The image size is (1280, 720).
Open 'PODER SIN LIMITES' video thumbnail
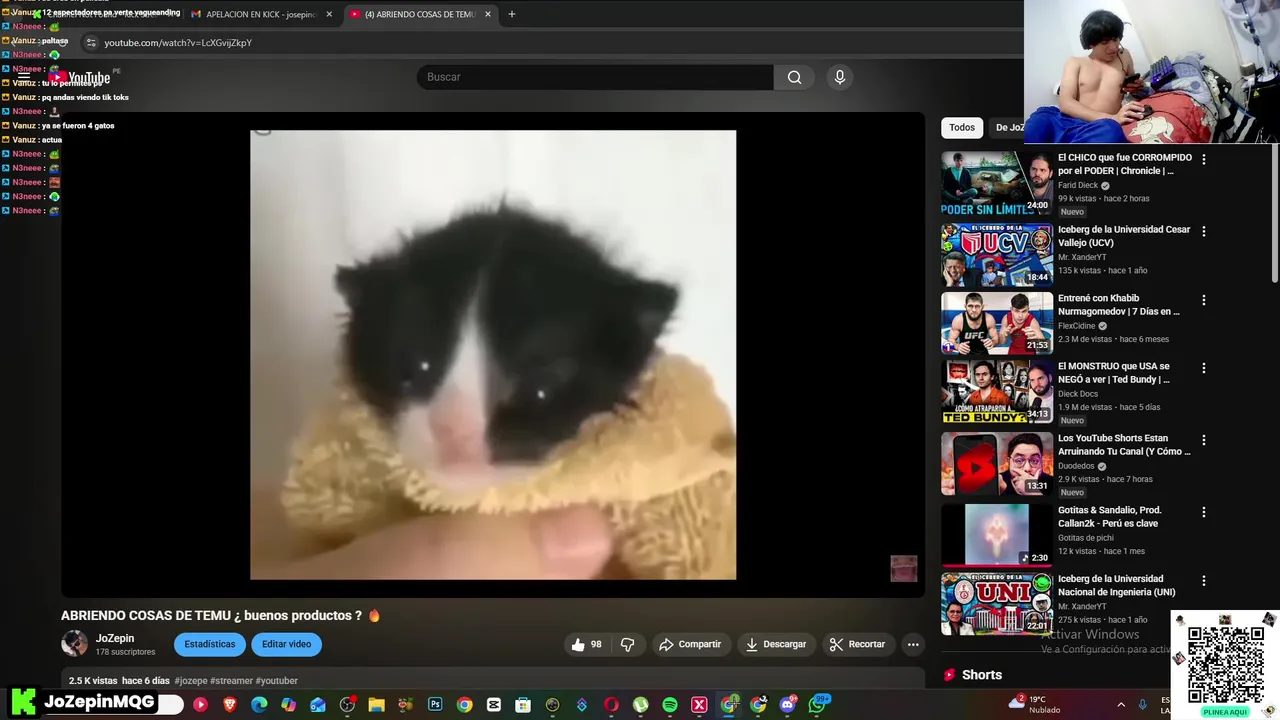(x=996, y=183)
